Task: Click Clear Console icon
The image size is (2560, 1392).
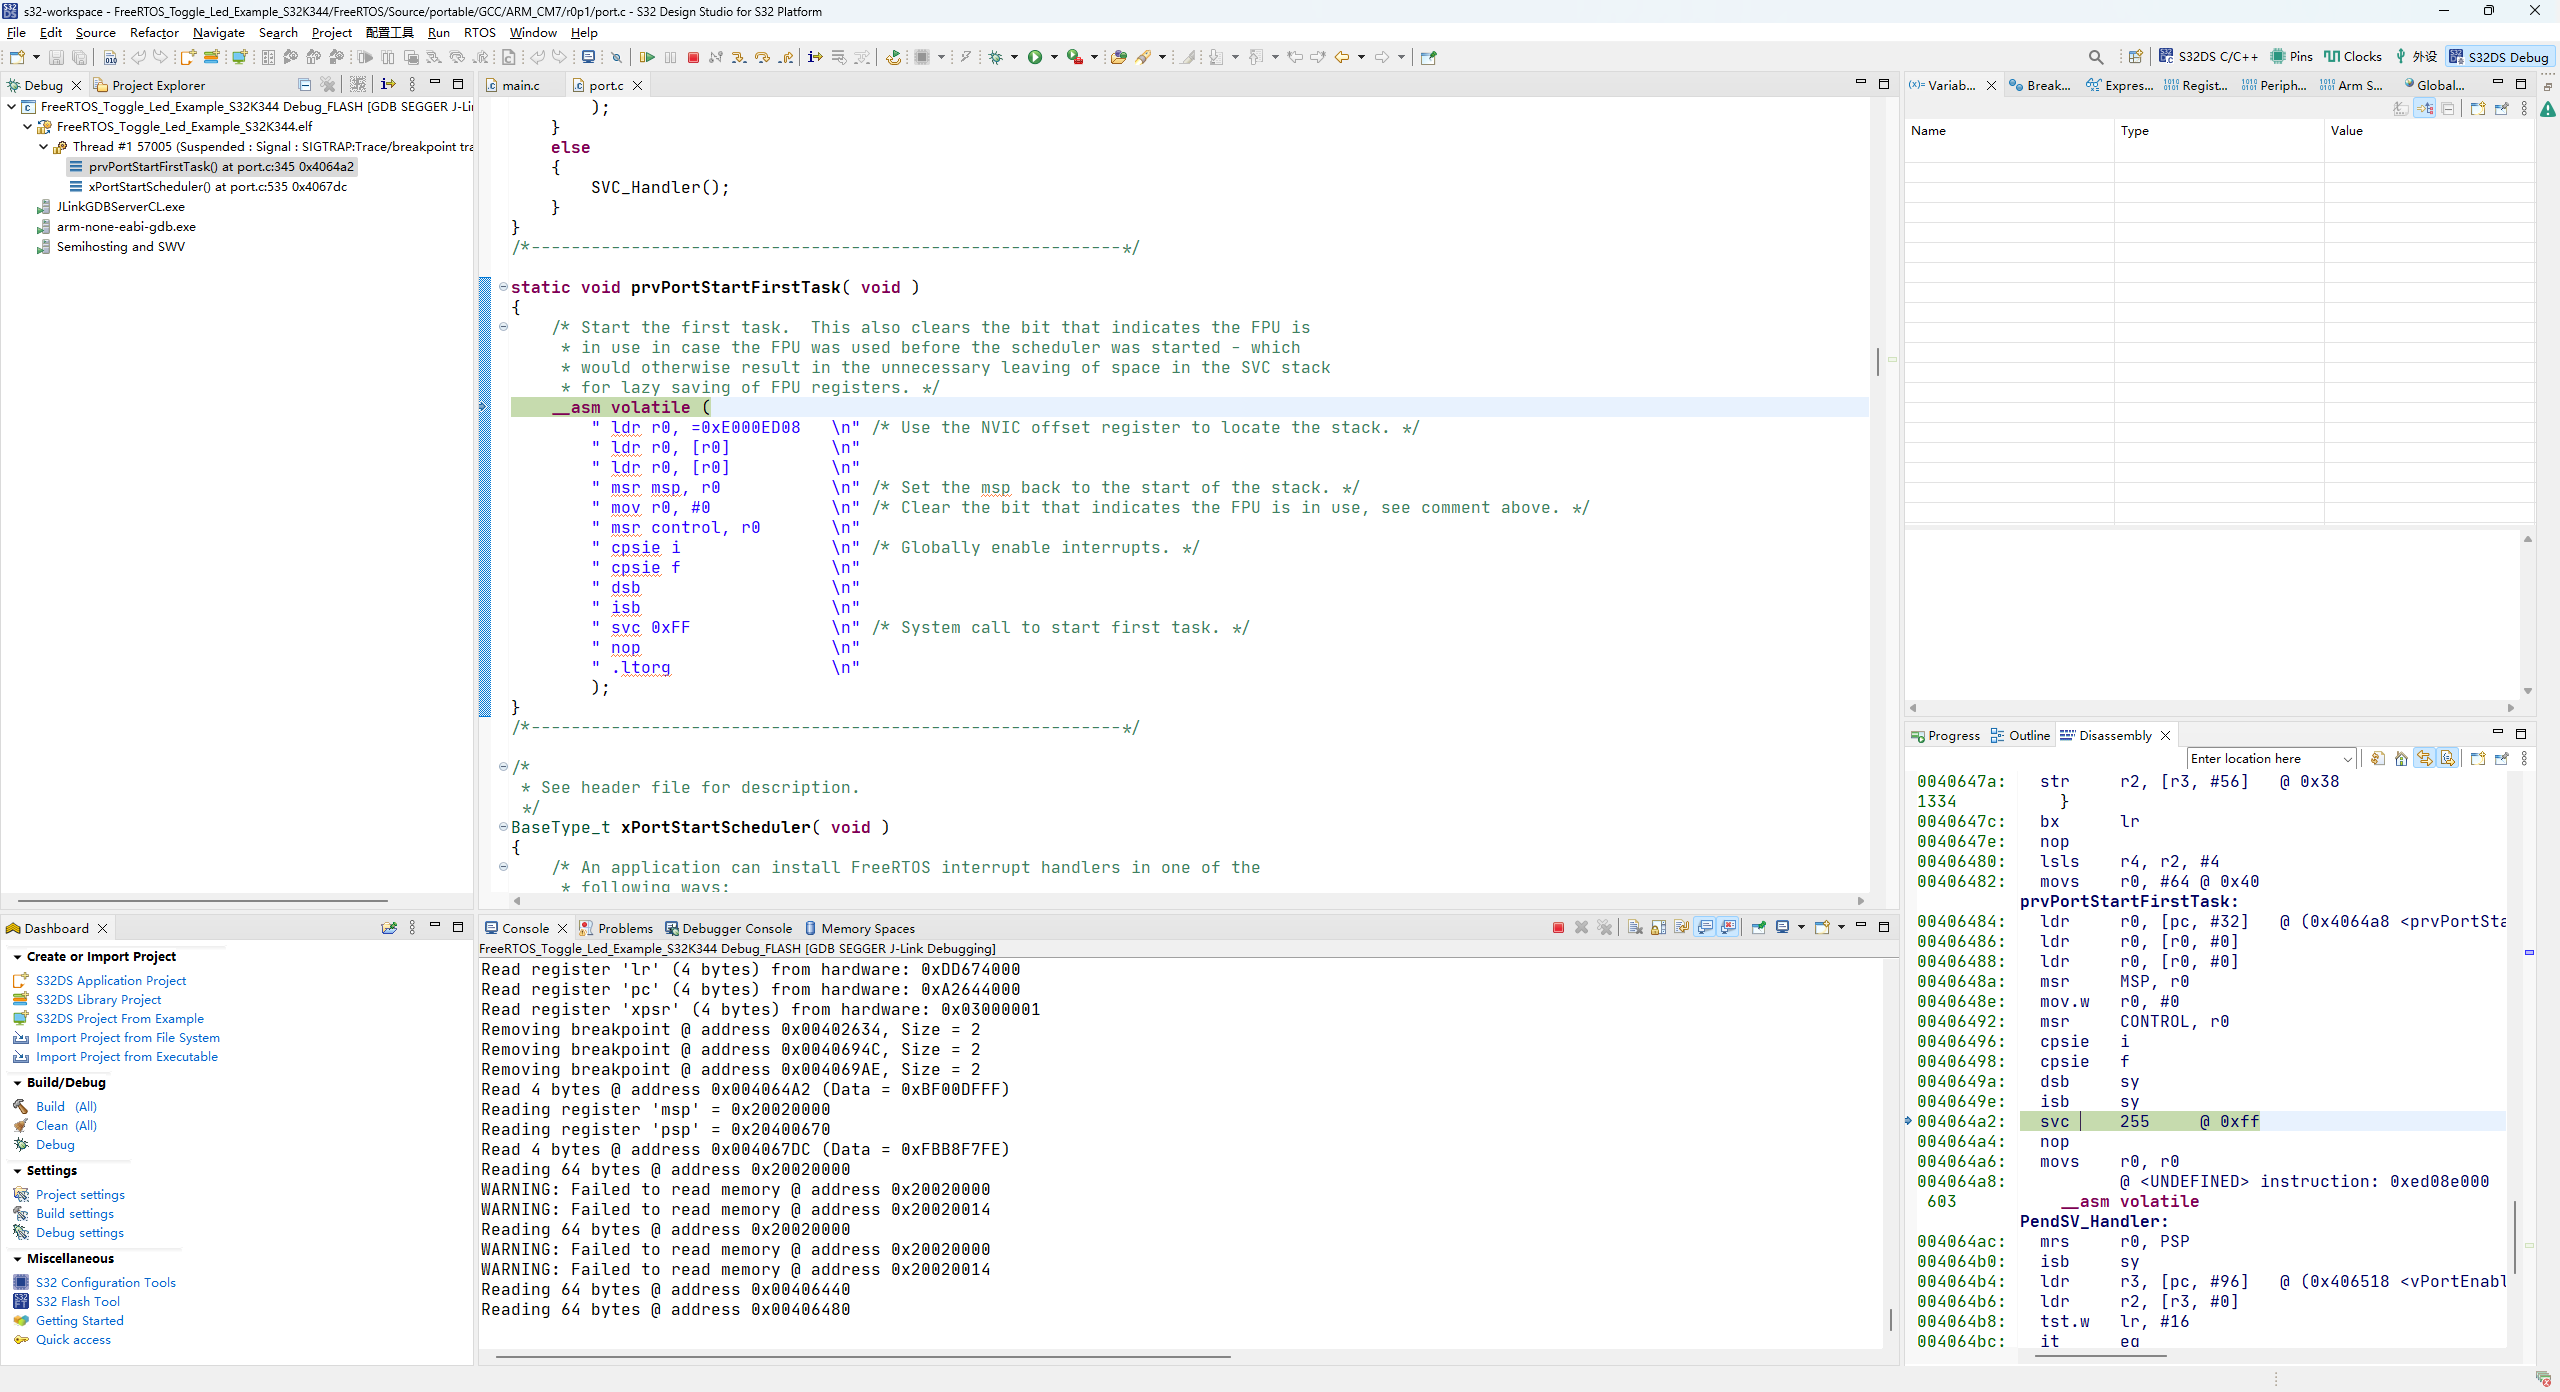Action: click(x=1635, y=927)
